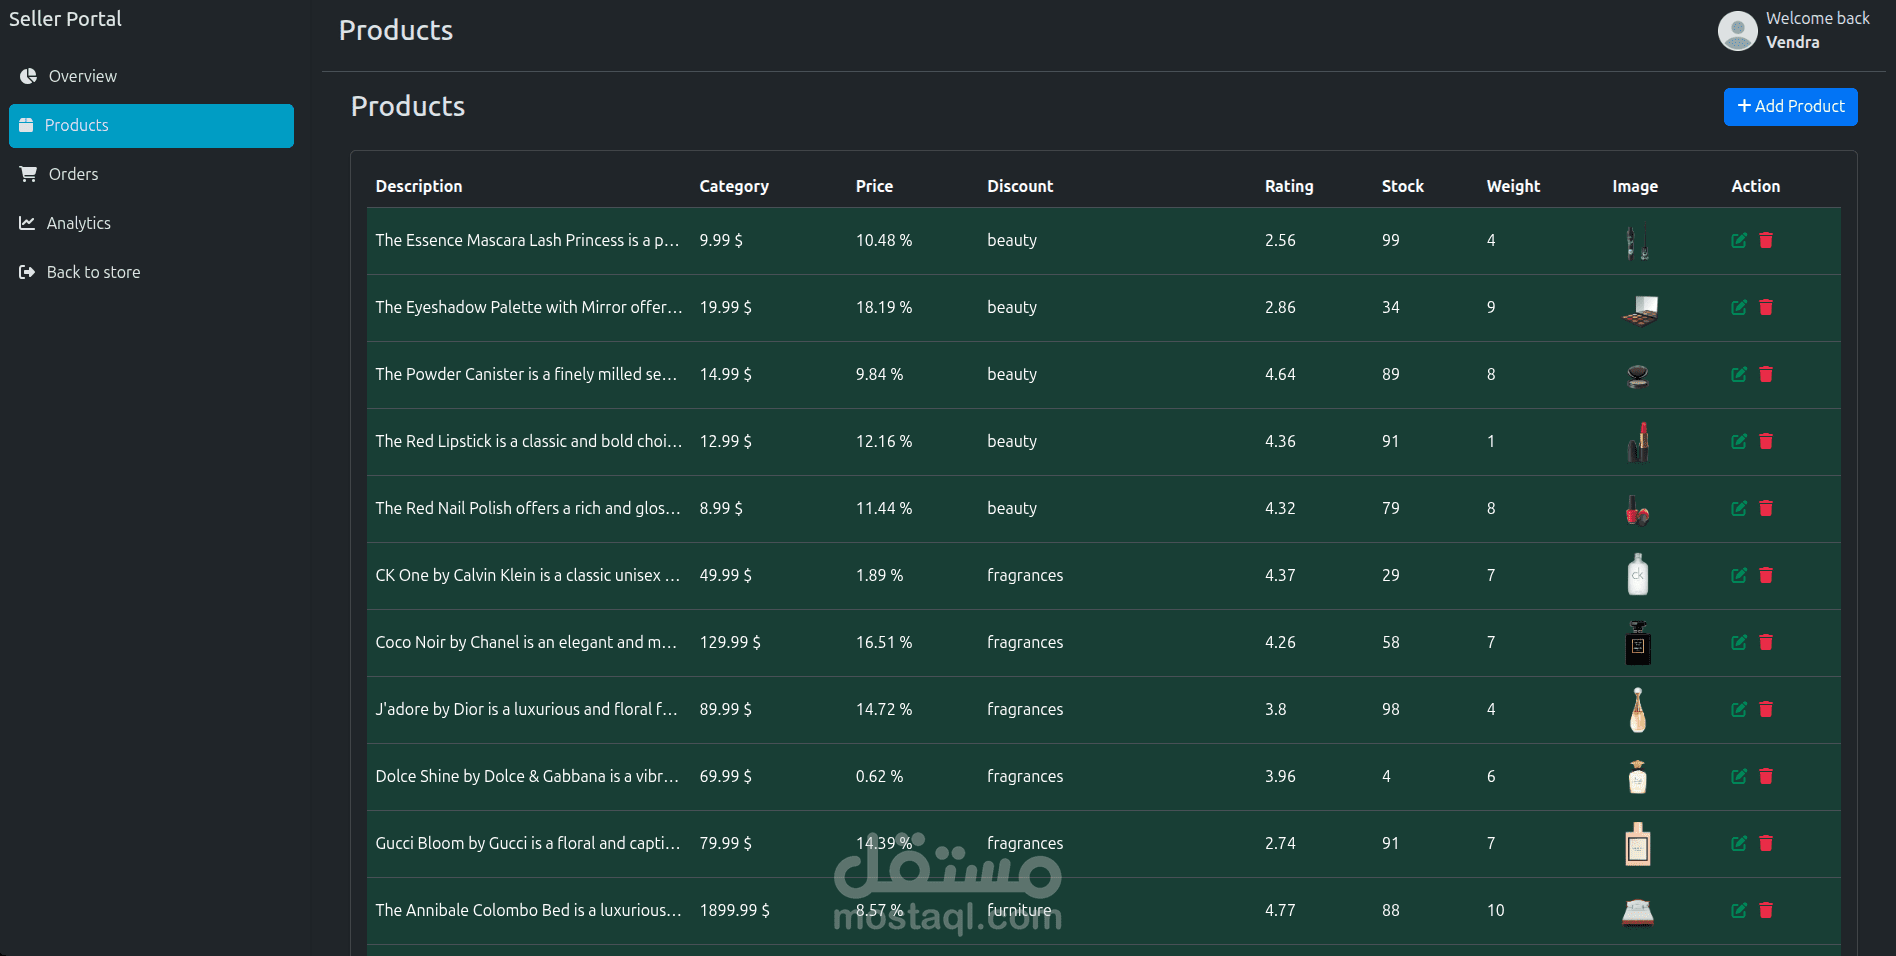Open edit for Coco Noir by Chanel
1896x956 pixels.
pyautogui.click(x=1739, y=642)
